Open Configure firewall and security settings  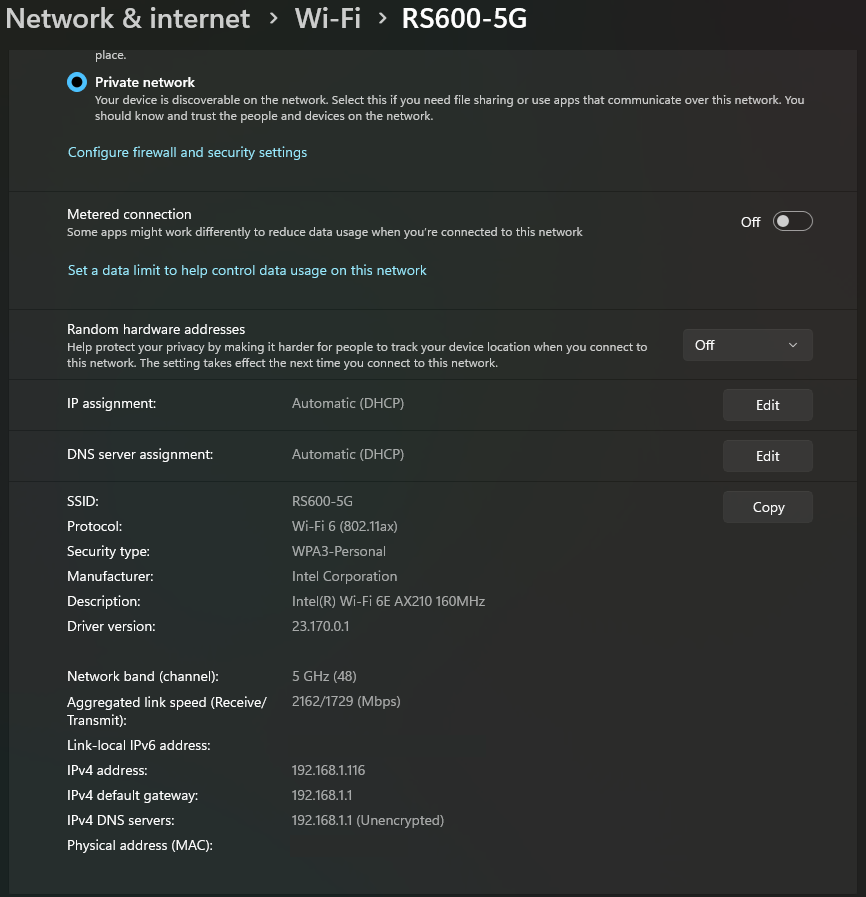coord(187,153)
